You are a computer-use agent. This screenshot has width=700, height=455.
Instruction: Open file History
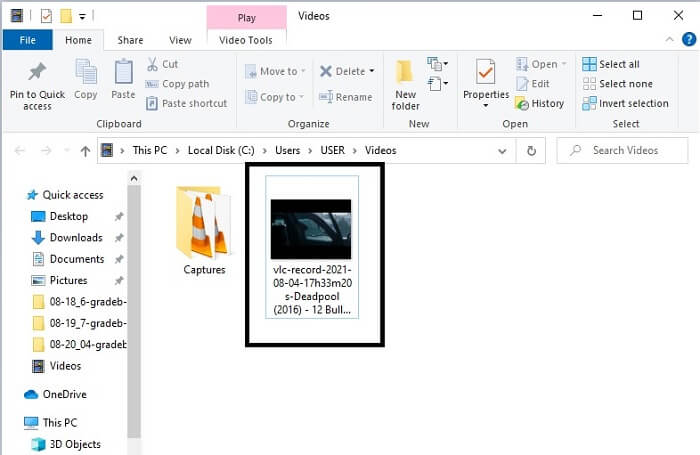(540, 103)
